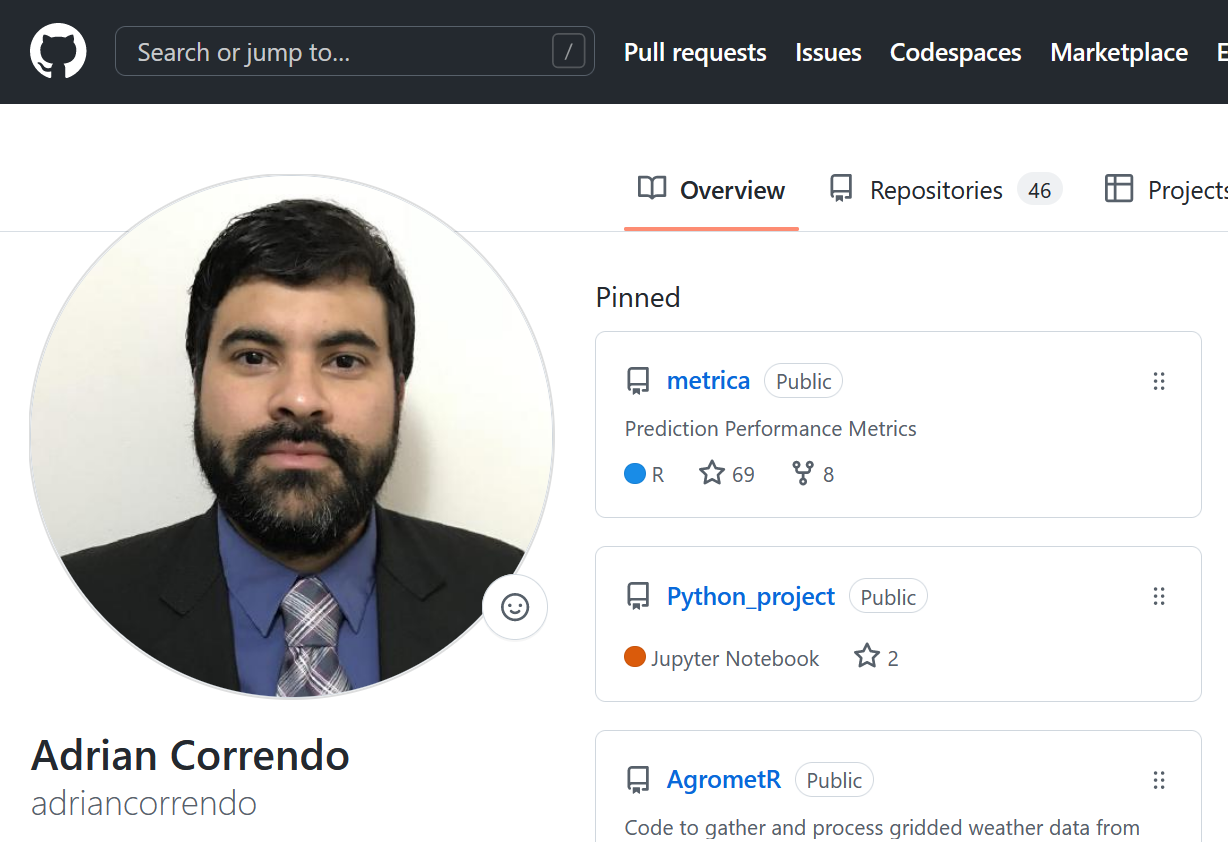Click the fork icon on metrica

click(803, 473)
